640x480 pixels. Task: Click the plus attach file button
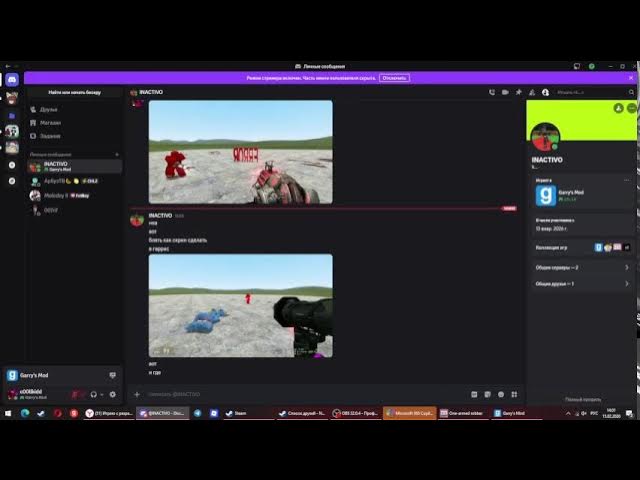[x=137, y=395]
